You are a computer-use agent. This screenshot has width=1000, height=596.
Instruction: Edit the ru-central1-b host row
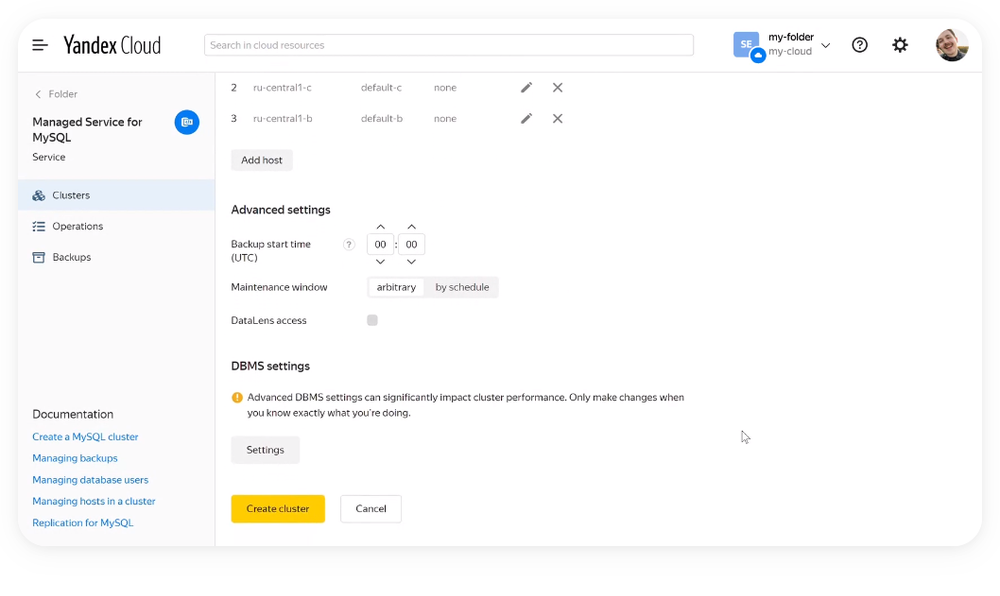coord(526,119)
